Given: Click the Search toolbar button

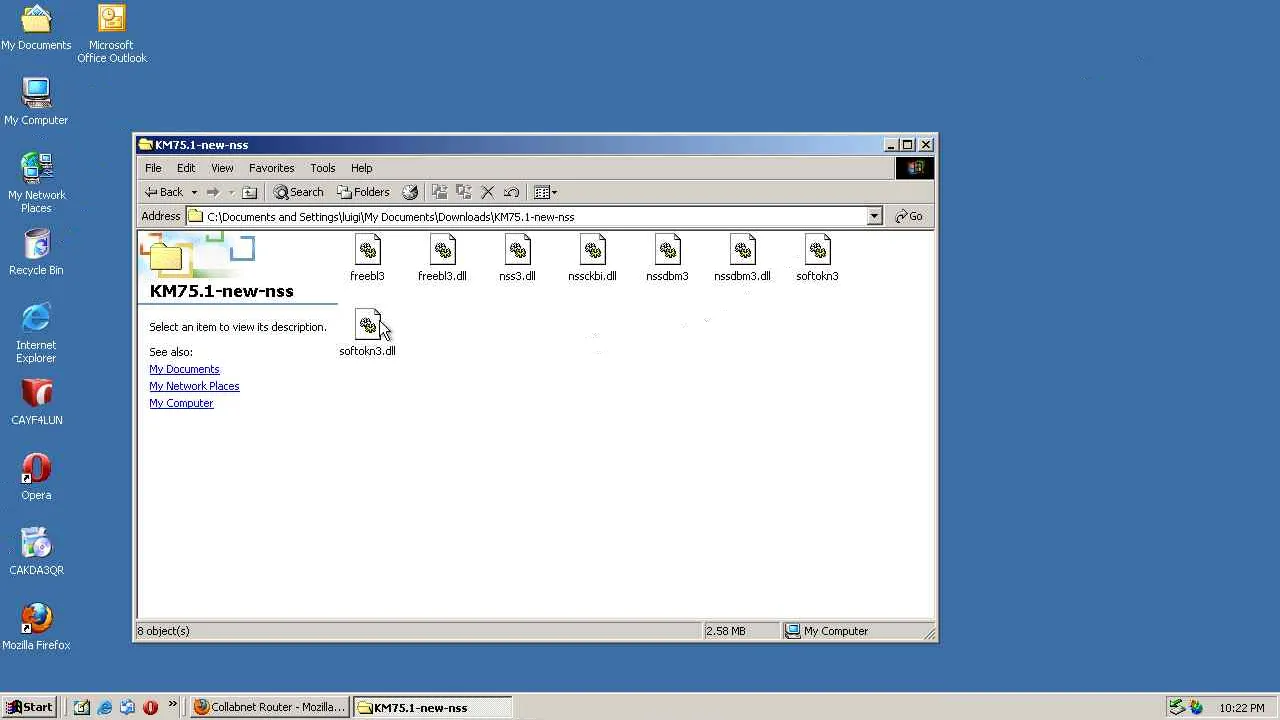Looking at the screenshot, I should pyautogui.click(x=298, y=192).
